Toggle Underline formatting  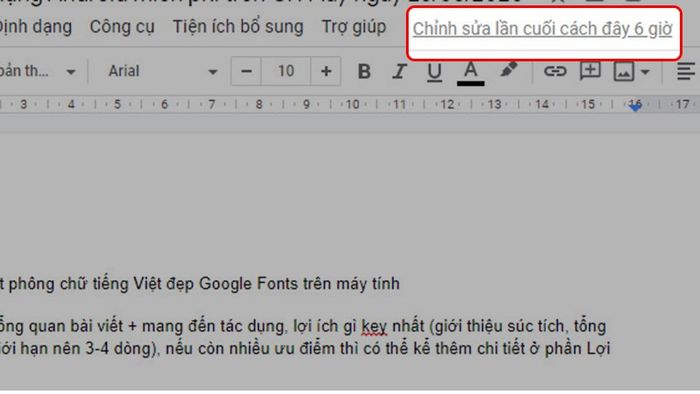[434, 72]
